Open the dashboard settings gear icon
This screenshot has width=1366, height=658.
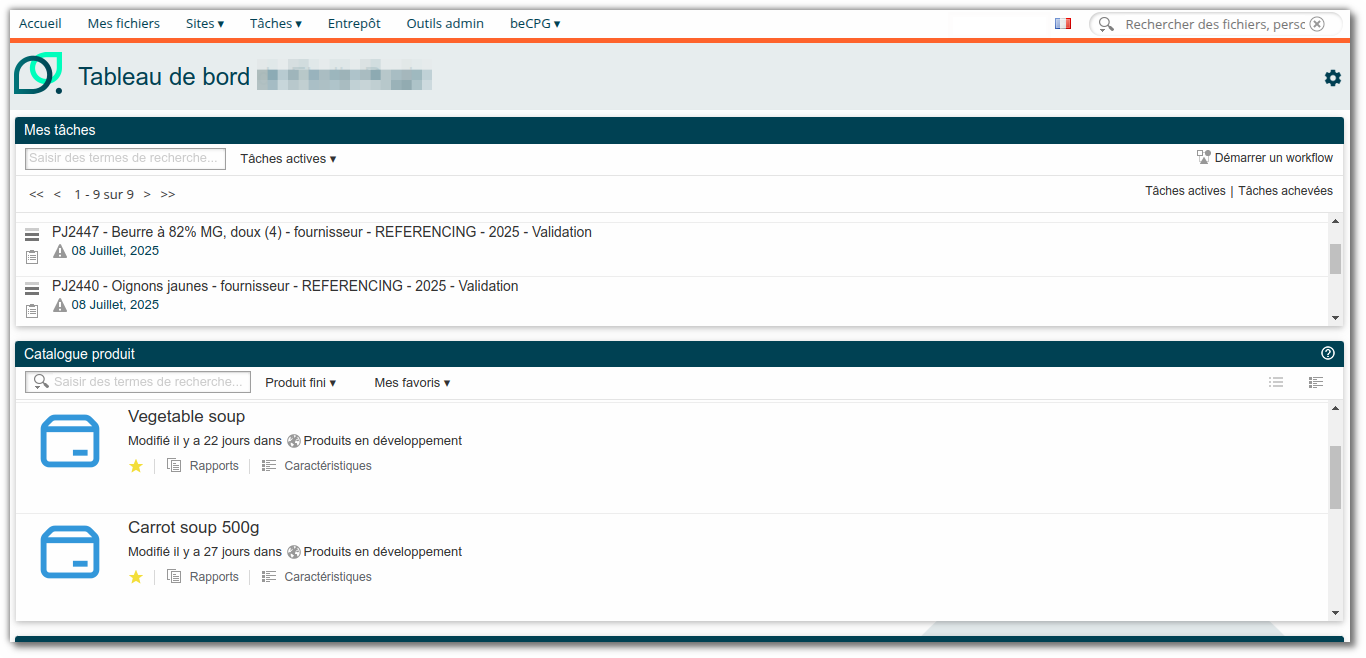pyautogui.click(x=1333, y=77)
